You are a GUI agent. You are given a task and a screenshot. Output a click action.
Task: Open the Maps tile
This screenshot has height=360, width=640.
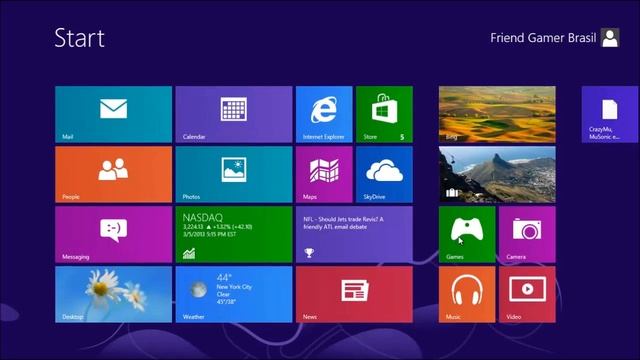(324, 174)
